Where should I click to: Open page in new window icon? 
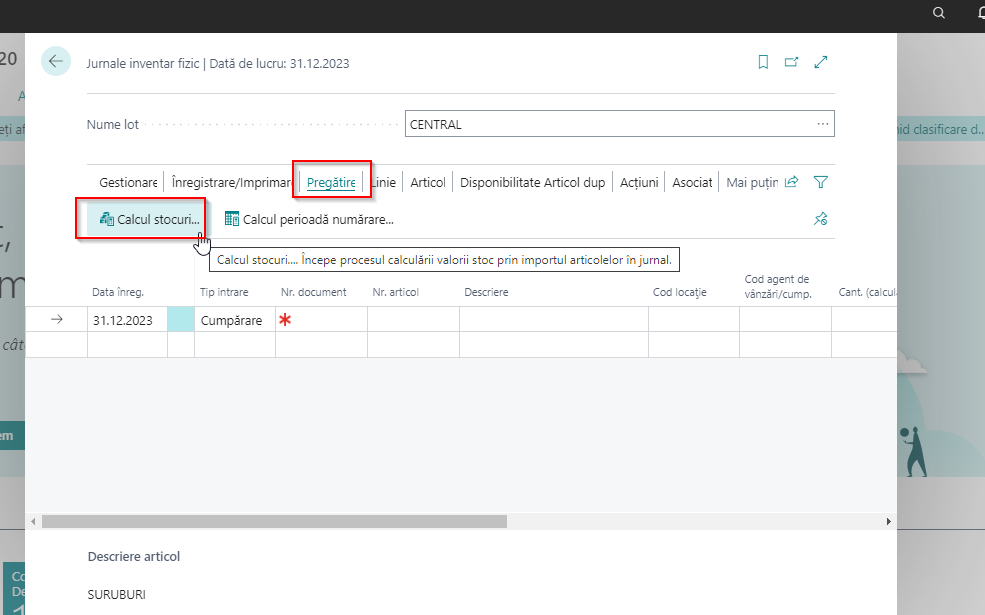(792, 62)
